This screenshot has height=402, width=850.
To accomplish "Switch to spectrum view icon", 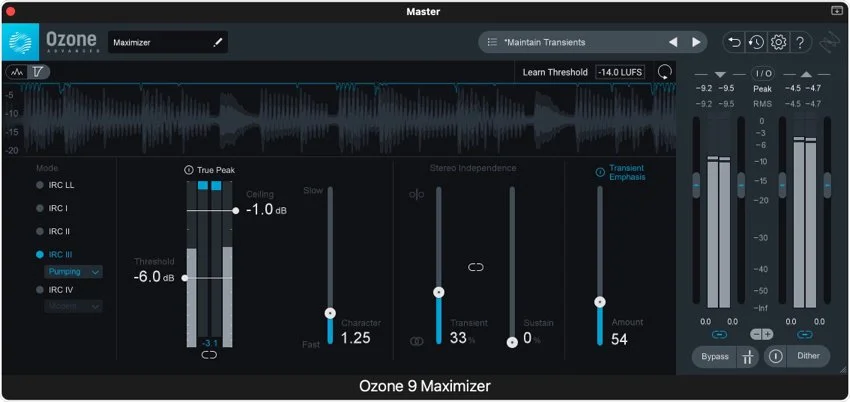I will pos(18,72).
